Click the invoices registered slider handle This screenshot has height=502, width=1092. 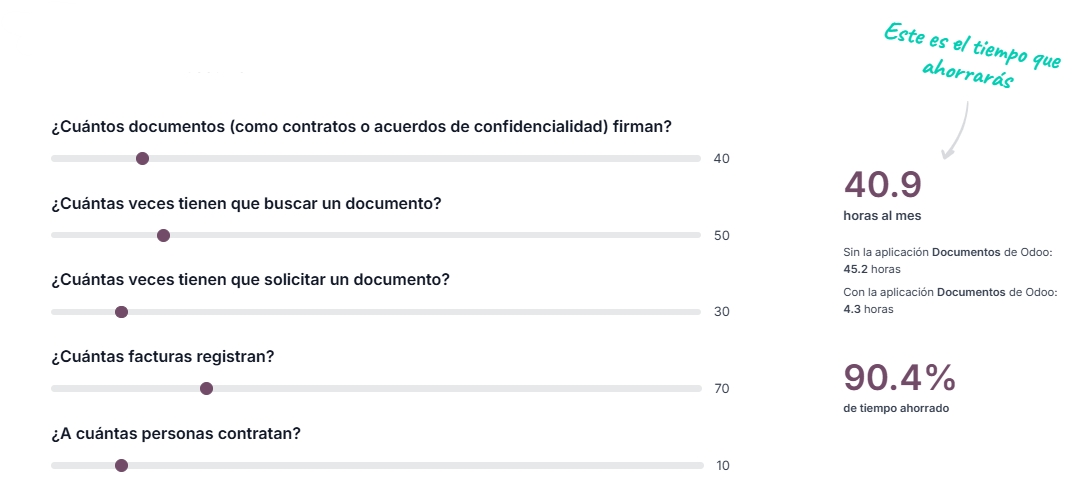(x=207, y=388)
